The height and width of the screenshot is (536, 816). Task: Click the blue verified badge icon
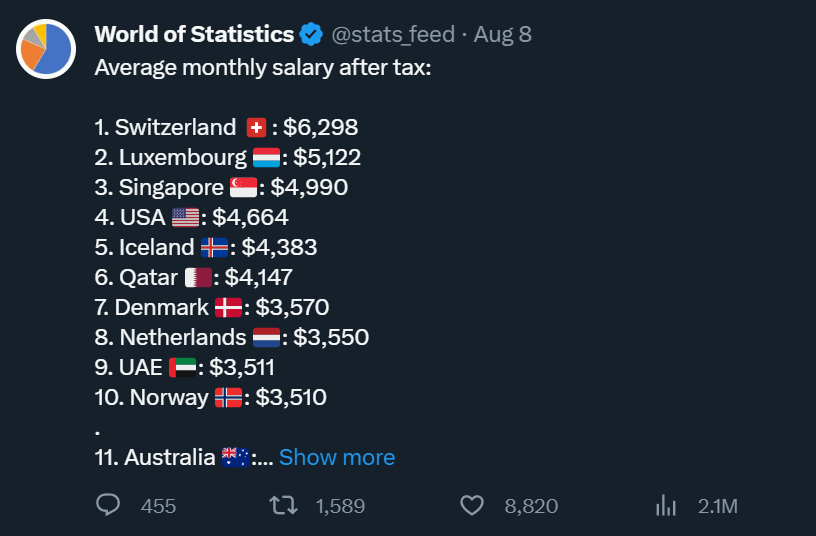[x=311, y=34]
